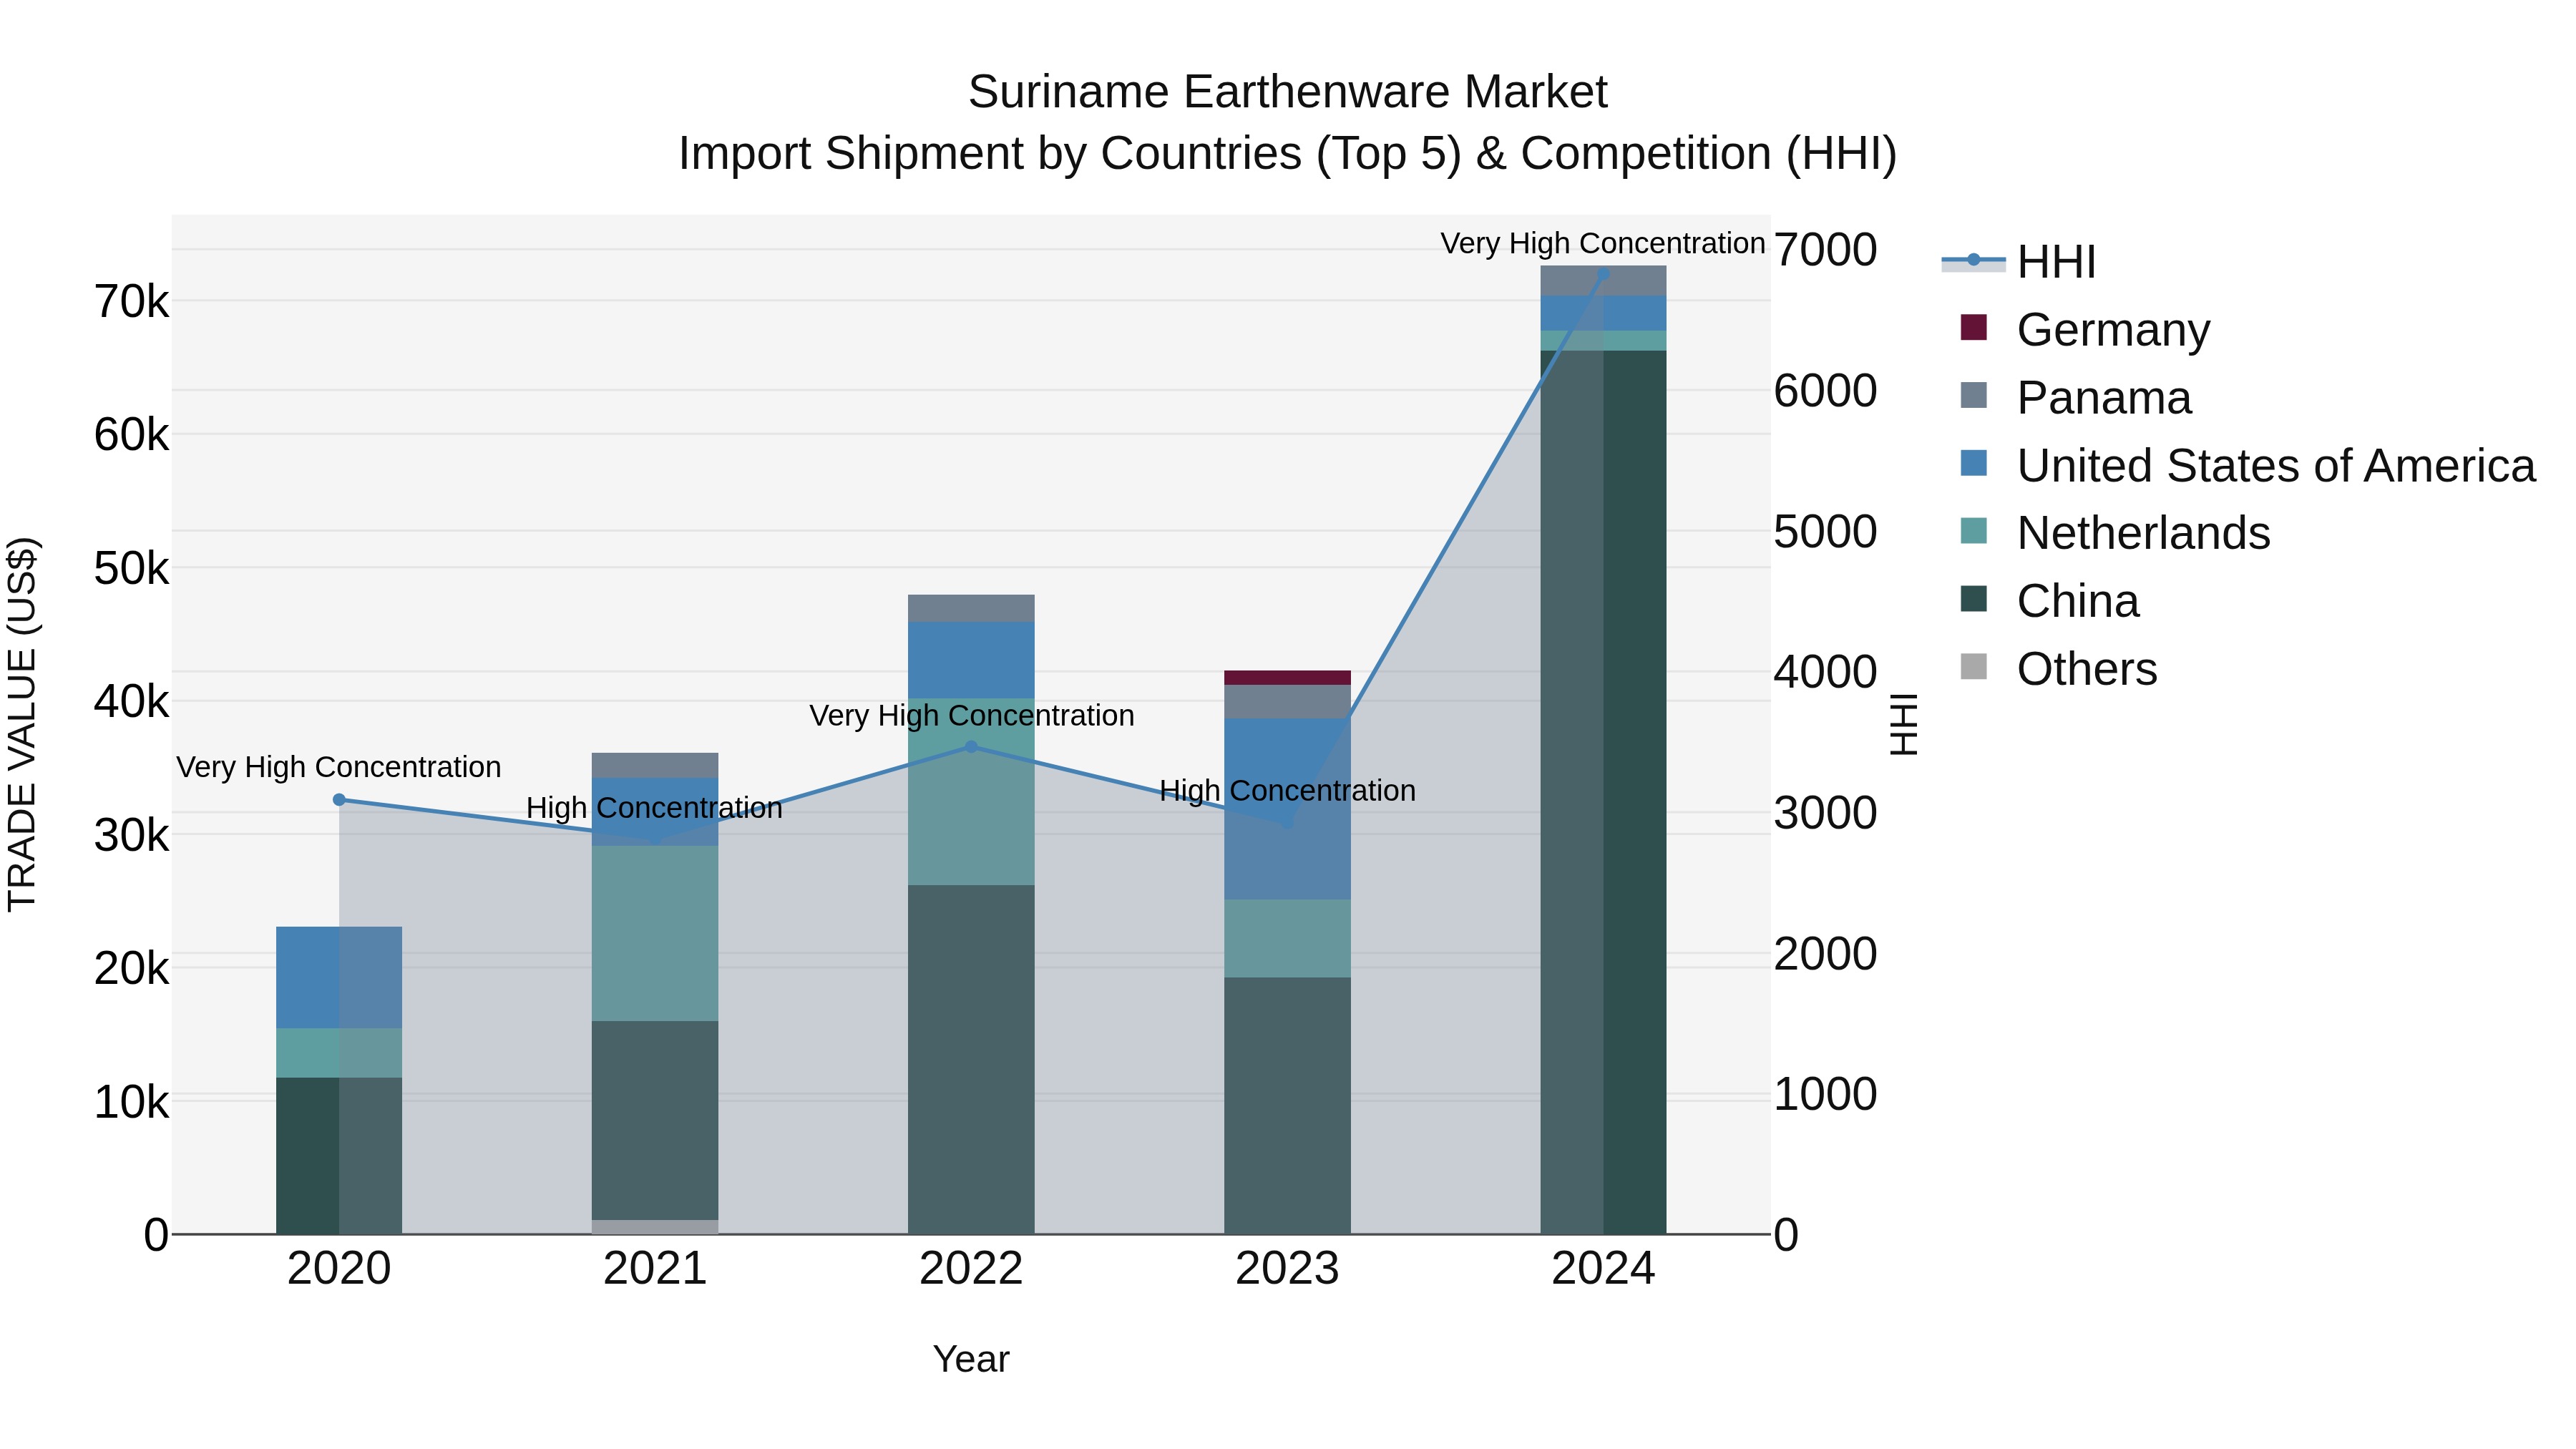The width and height of the screenshot is (2576, 1449).
Task: Click the China dark green legend swatch
Action: (1974, 599)
